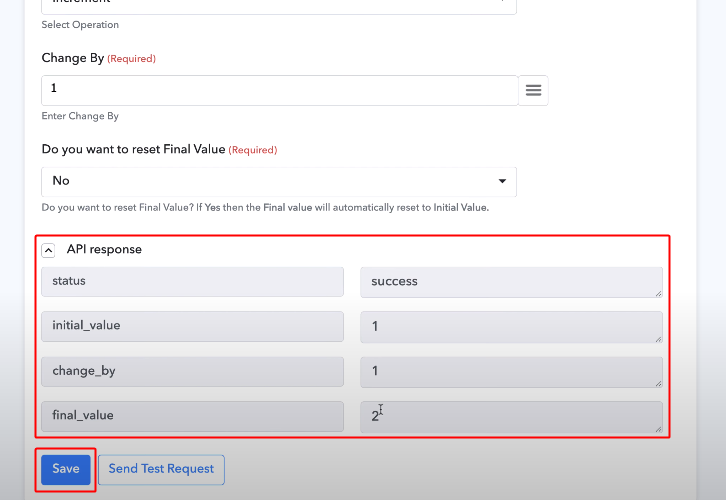This screenshot has width=726, height=500.
Task: Click the initial_value response value box
Action: coord(511,327)
